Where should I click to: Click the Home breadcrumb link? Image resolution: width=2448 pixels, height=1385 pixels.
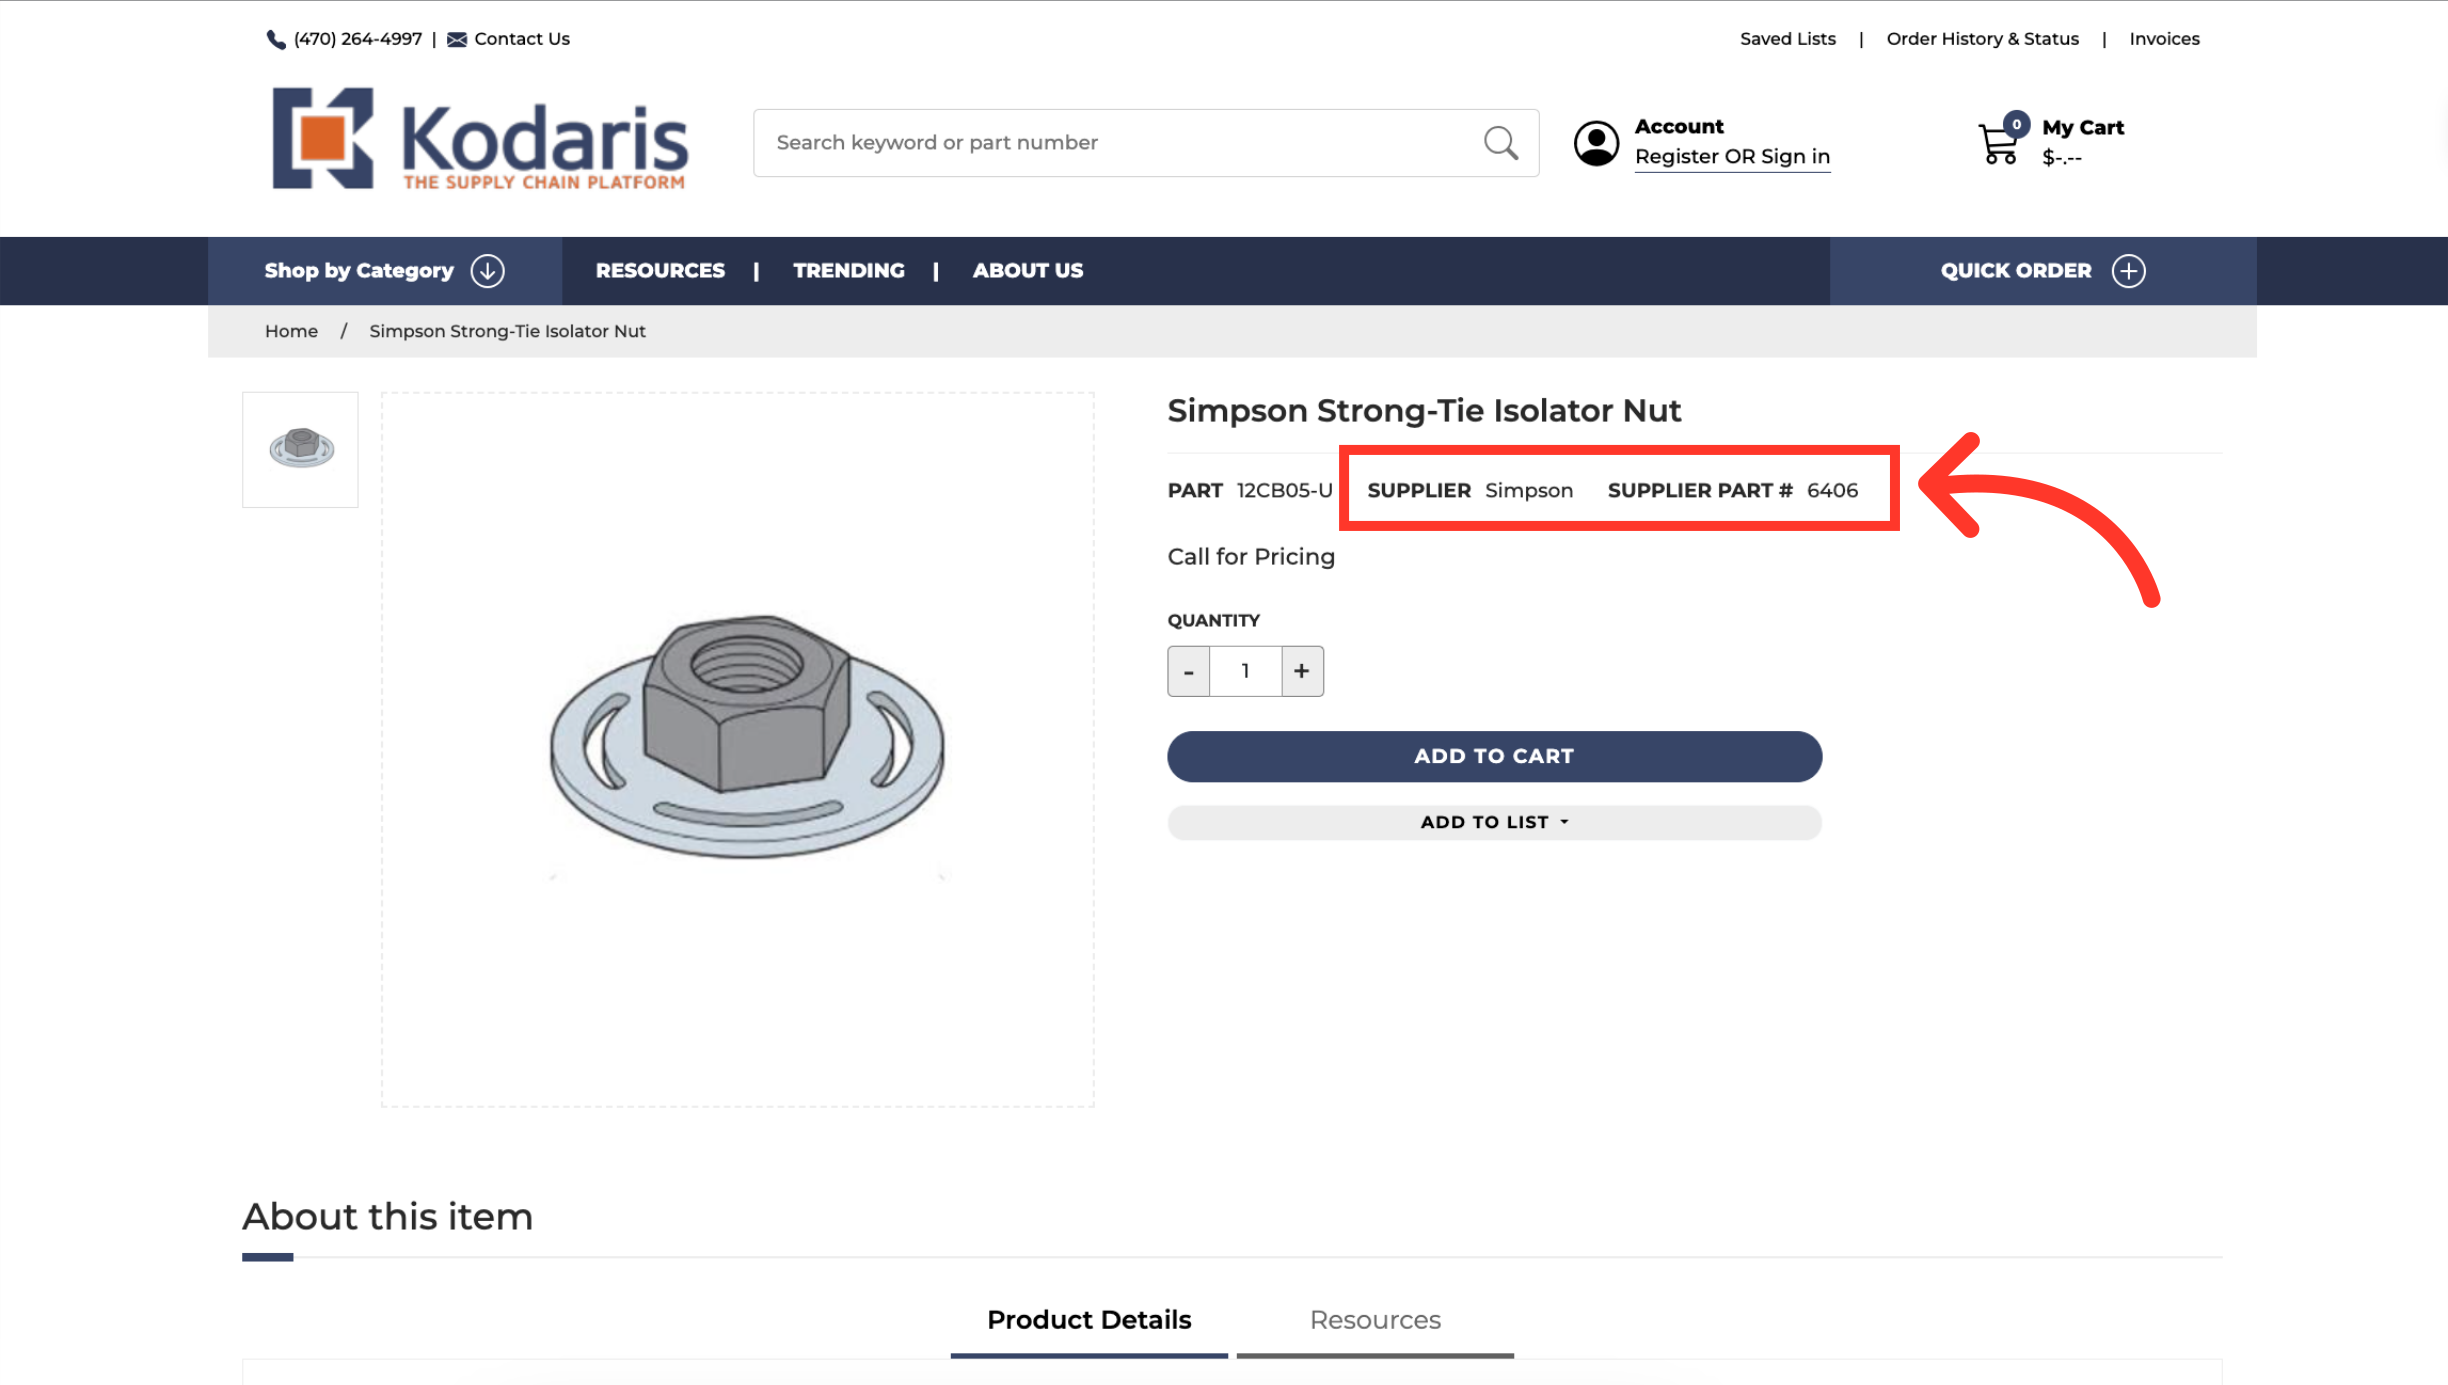click(x=291, y=331)
